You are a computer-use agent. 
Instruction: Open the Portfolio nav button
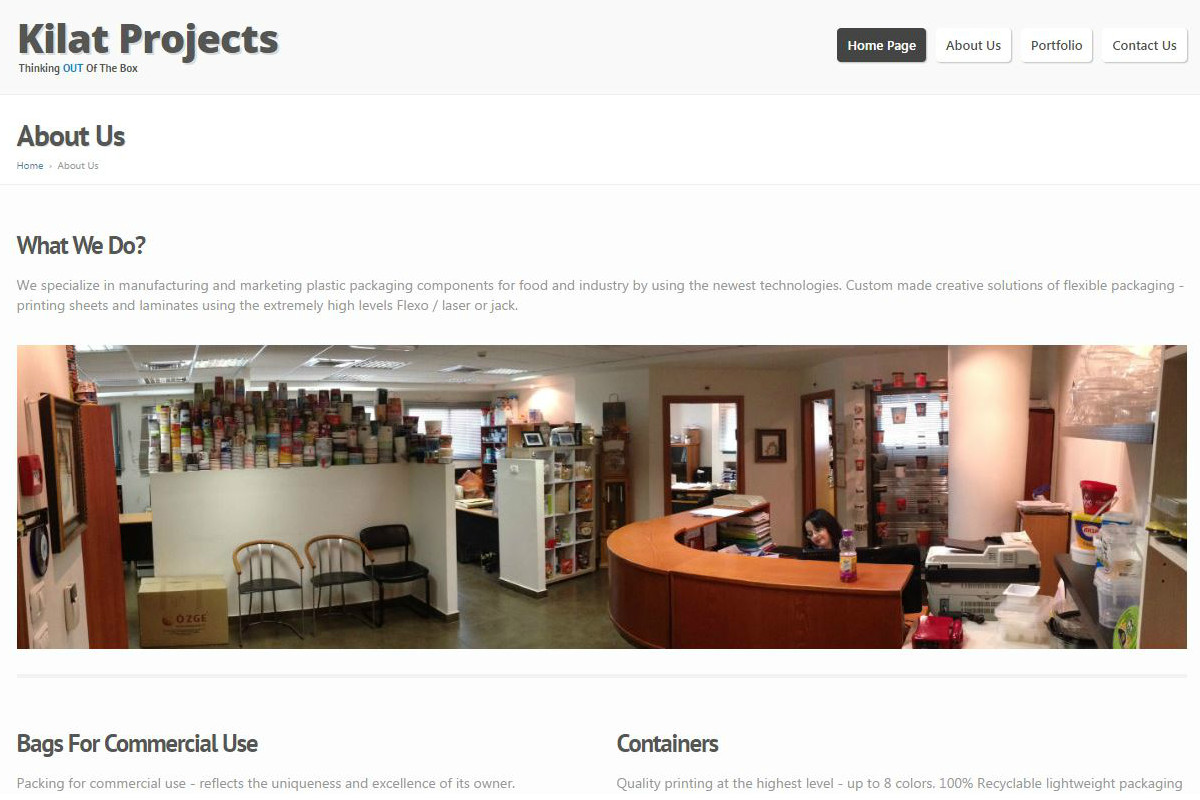pos(1056,45)
